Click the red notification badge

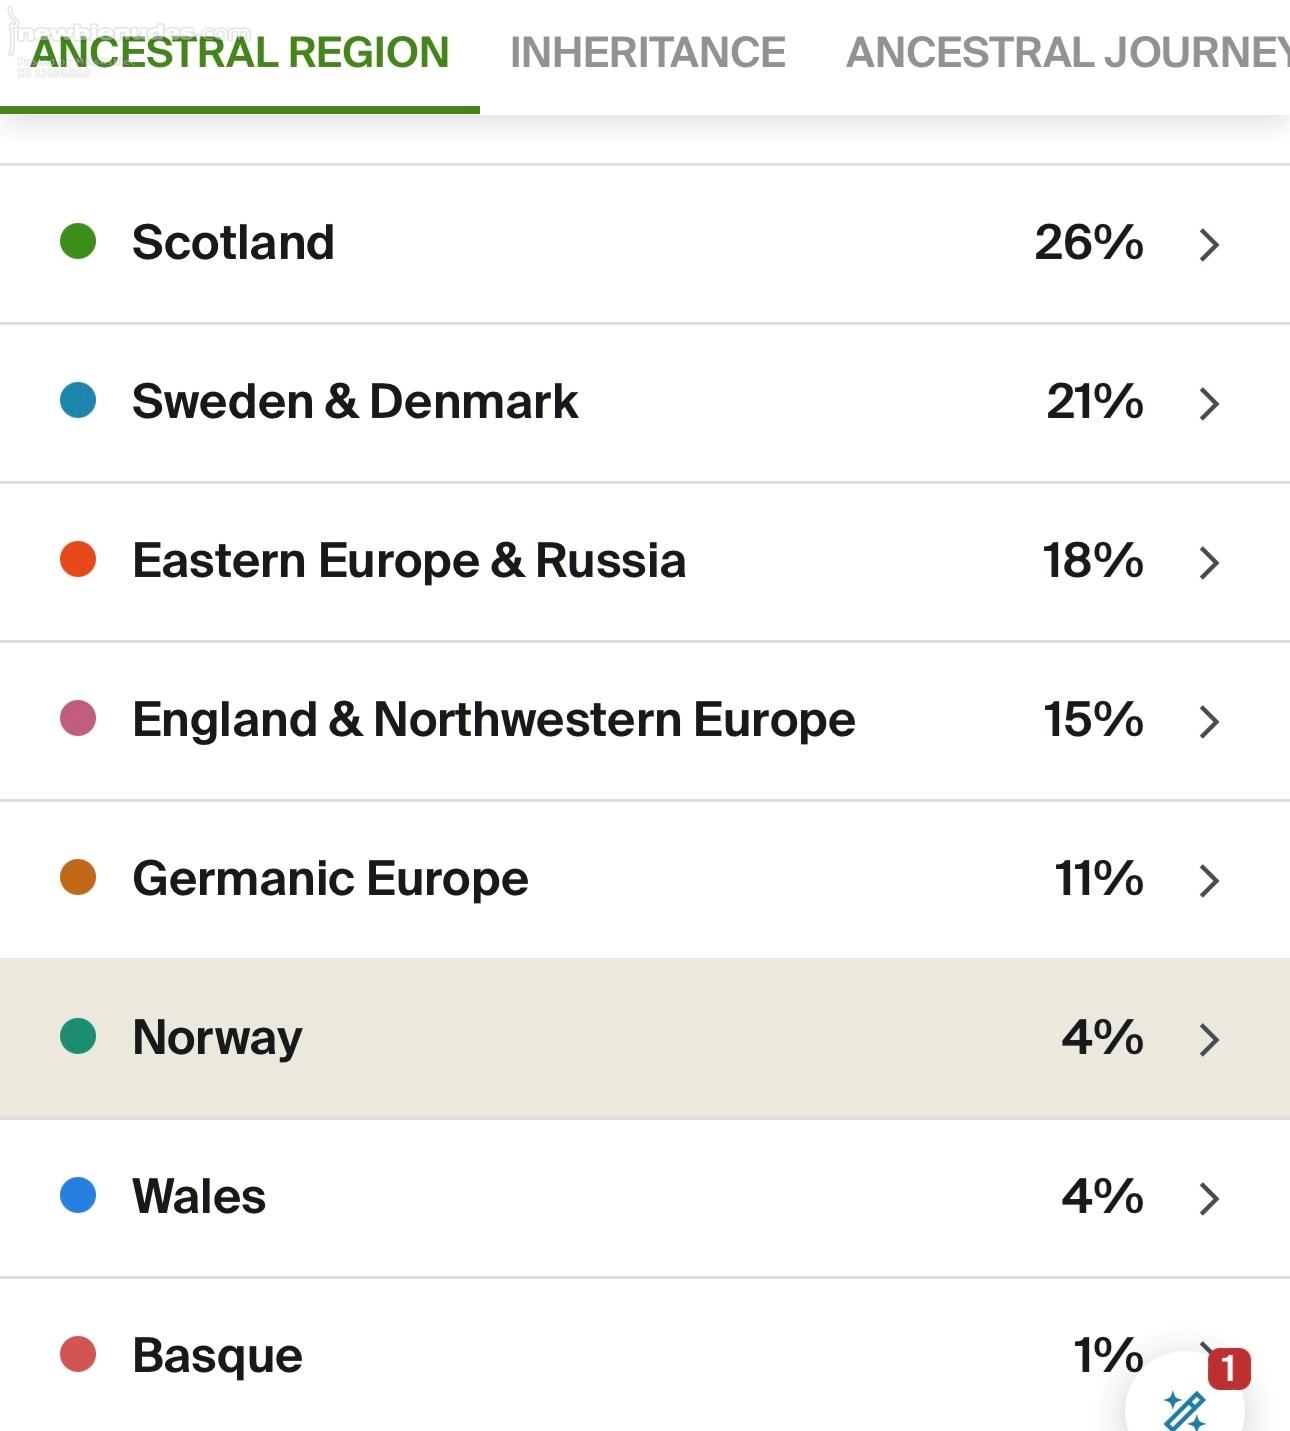pyautogui.click(x=1229, y=1368)
